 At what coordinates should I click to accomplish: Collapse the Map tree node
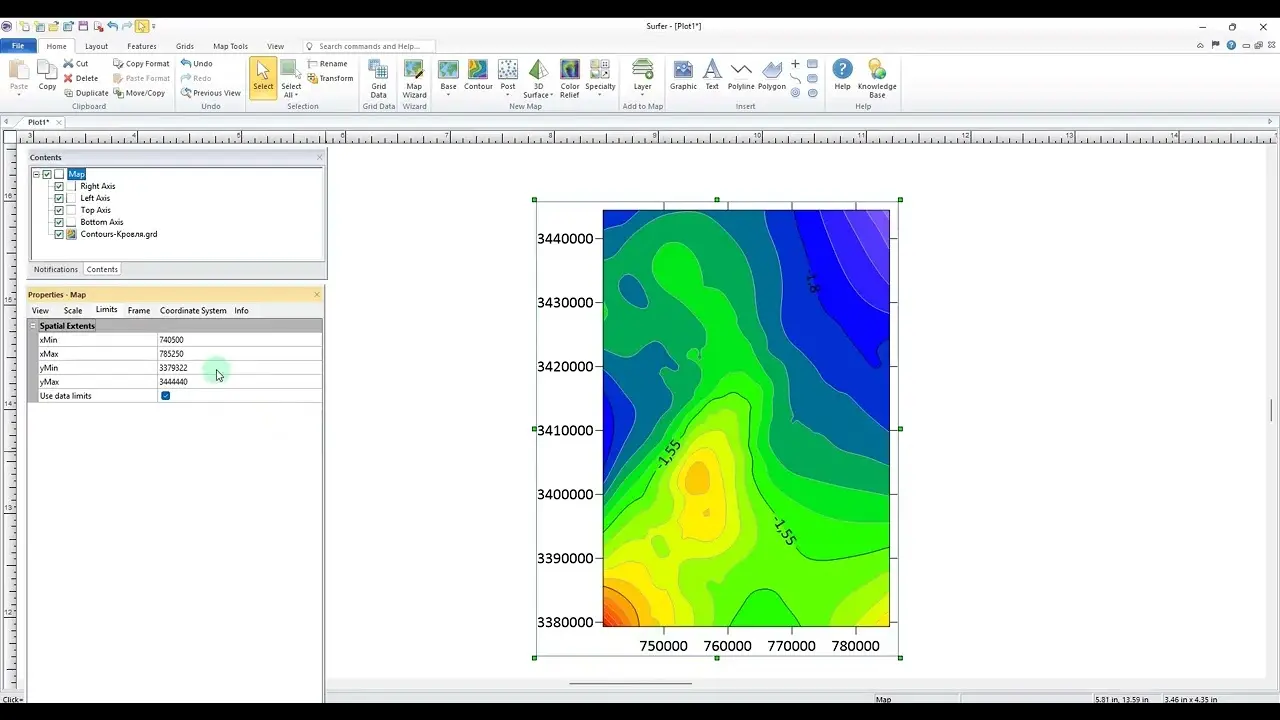pyautogui.click(x=36, y=174)
